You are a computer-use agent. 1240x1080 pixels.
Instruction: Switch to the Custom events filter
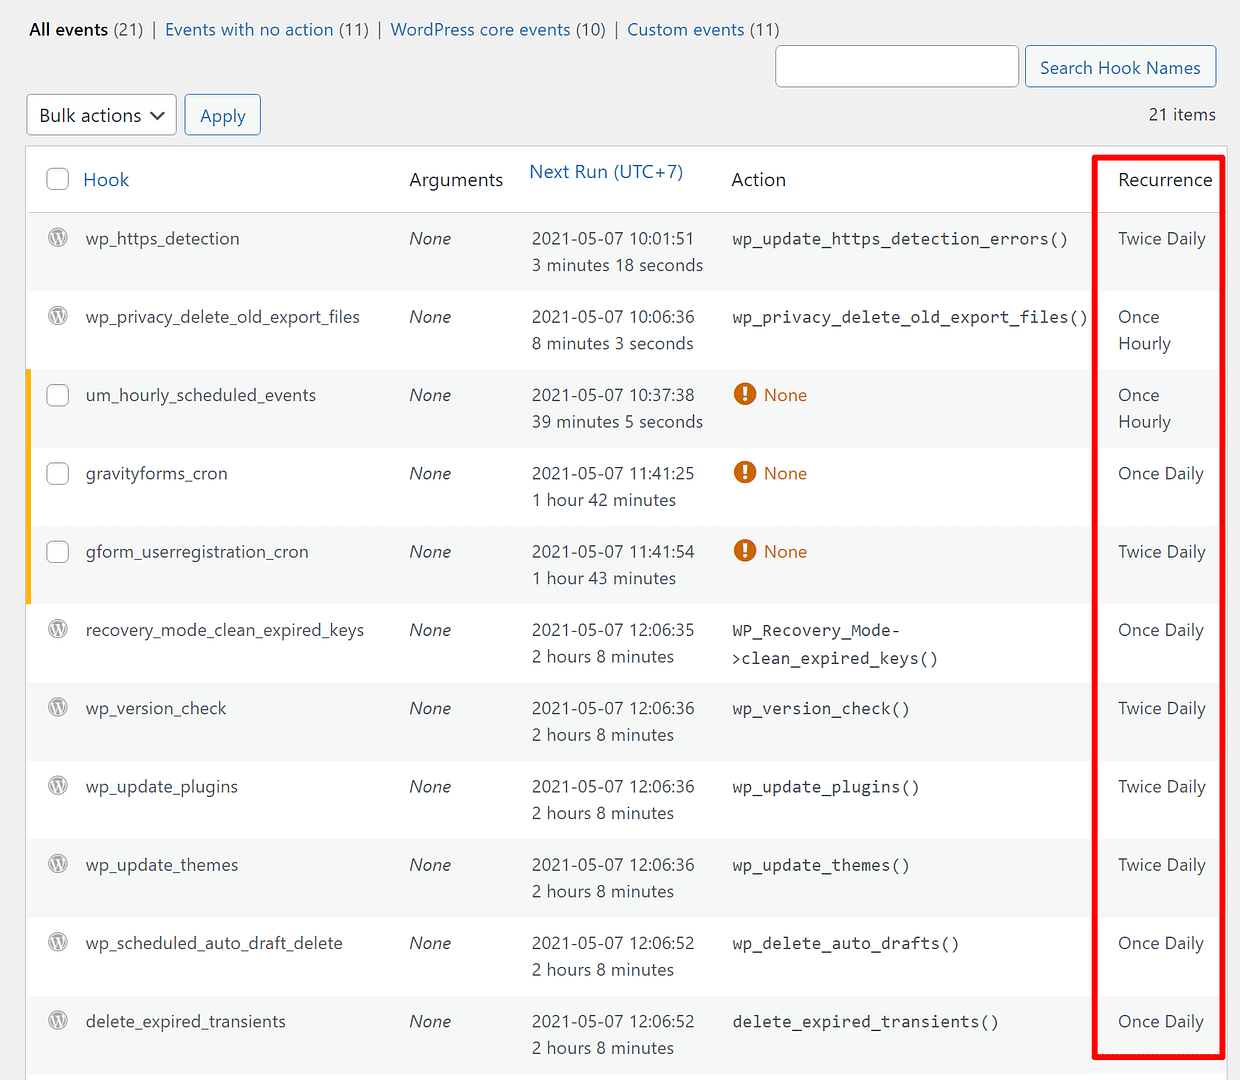click(685, 29)
